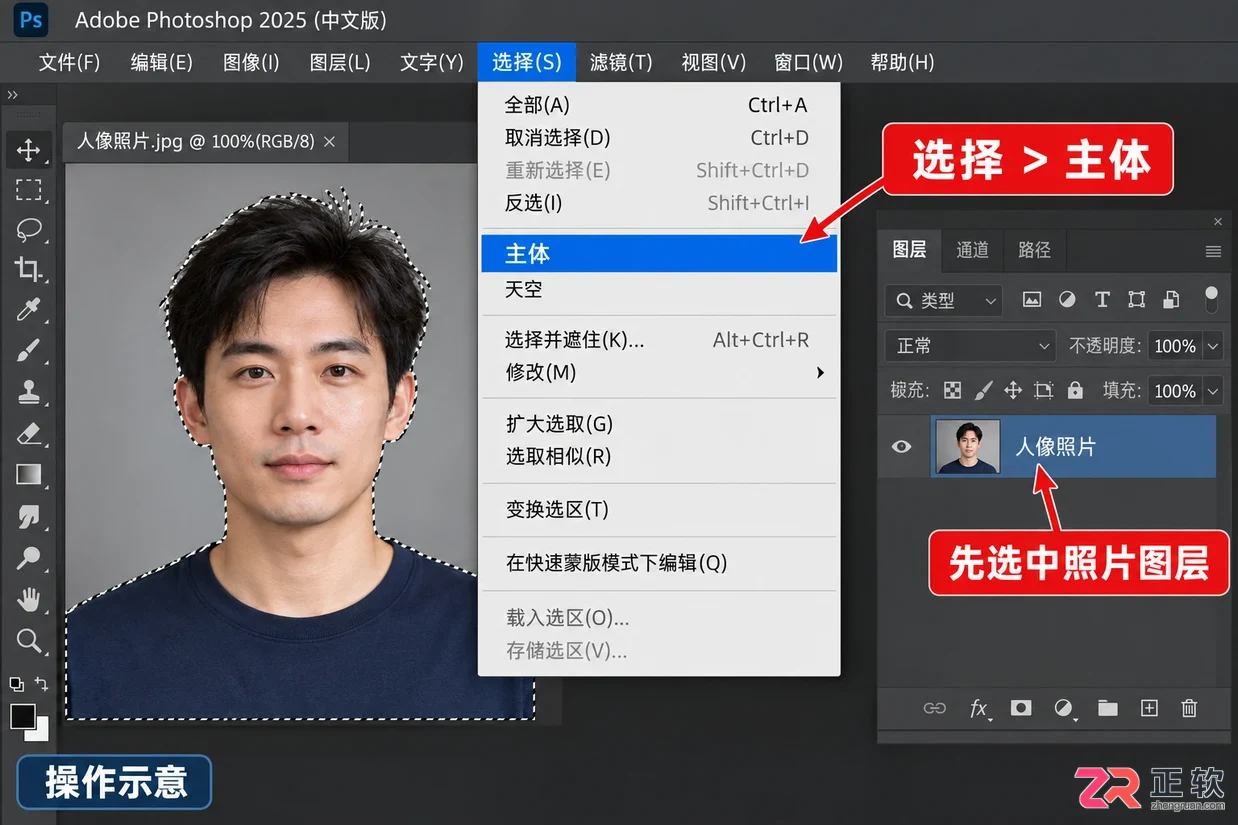Swap foreground and background colors
1238x825 pixels.
click(41, 684)
